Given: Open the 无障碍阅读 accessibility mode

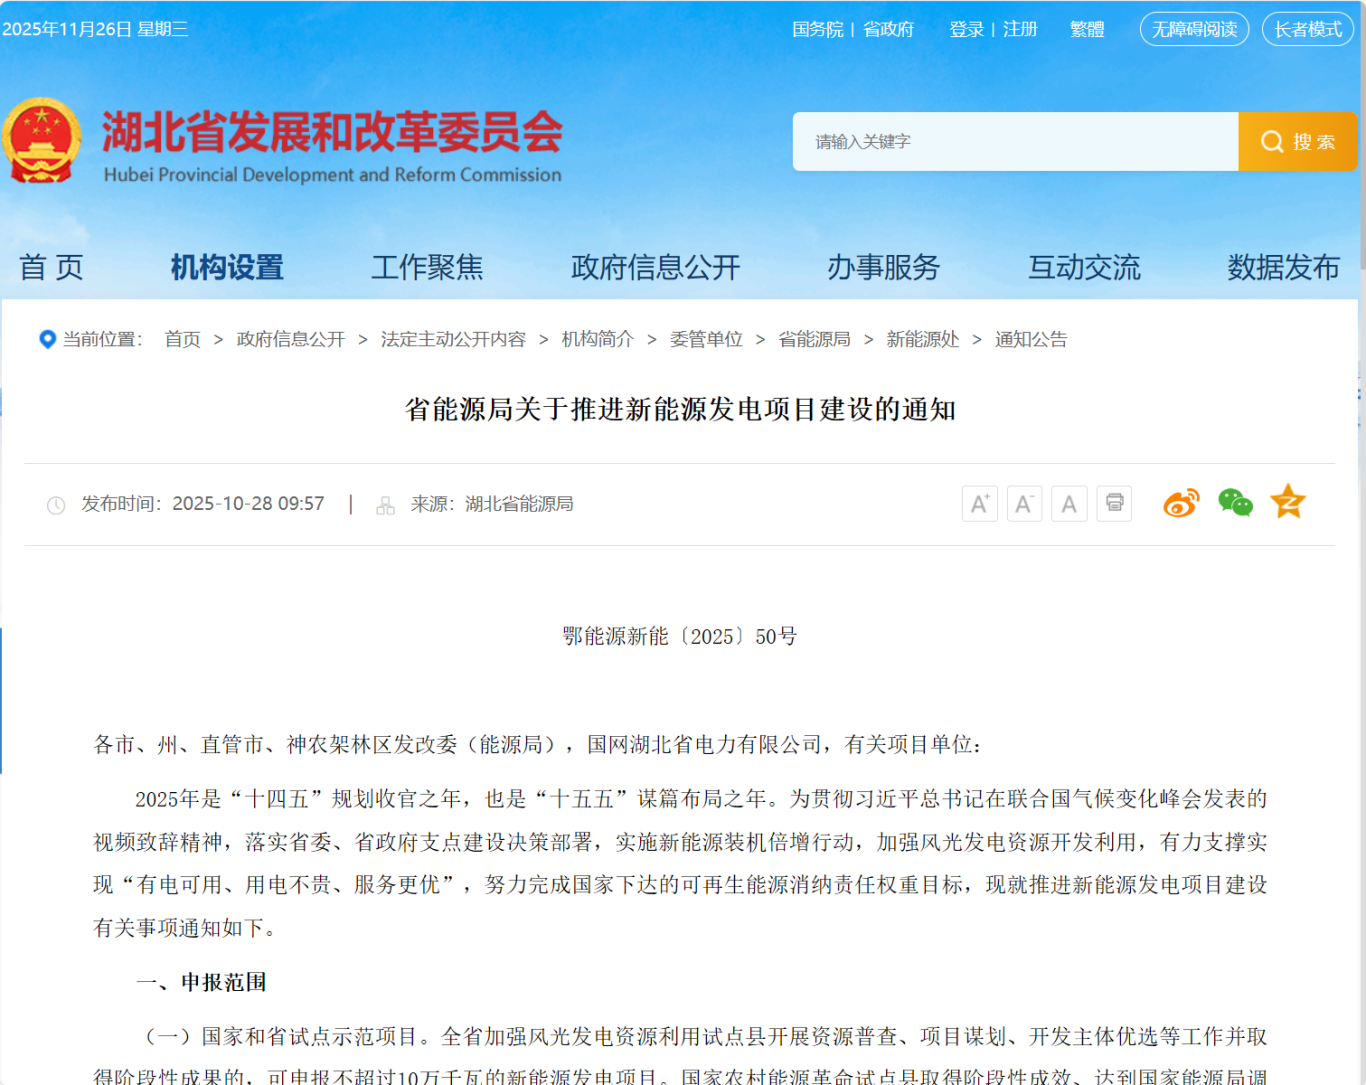Looking at the screenshot, I should coord(1194,29).
